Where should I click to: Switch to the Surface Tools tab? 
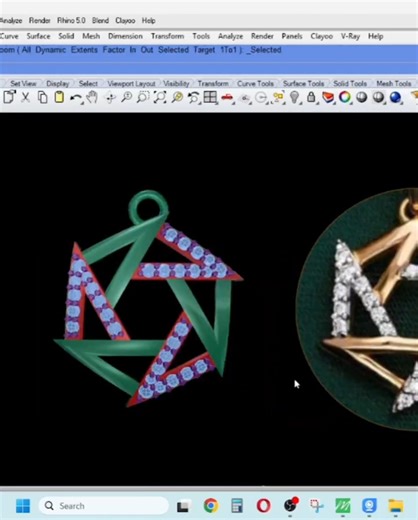[x=303, y=83]
